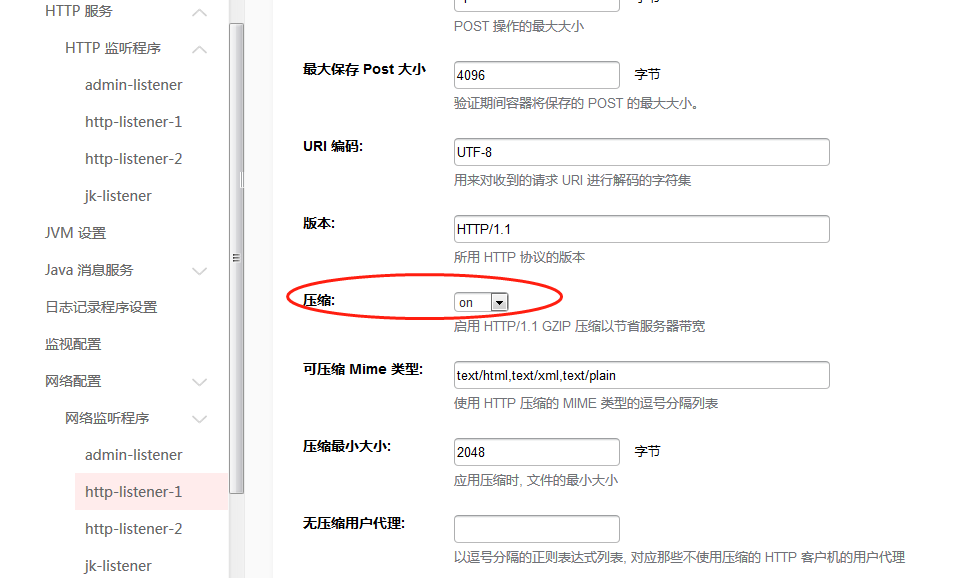Click the empty 无压缩用户代理 field
This screenshot has height=578, width=964.
pos(536,529)
